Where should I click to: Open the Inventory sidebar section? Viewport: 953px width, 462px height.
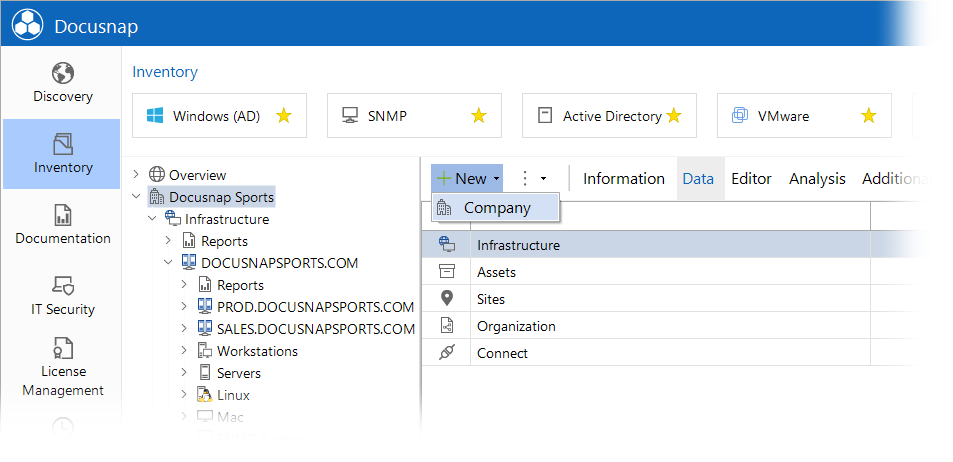click(62, 154)
